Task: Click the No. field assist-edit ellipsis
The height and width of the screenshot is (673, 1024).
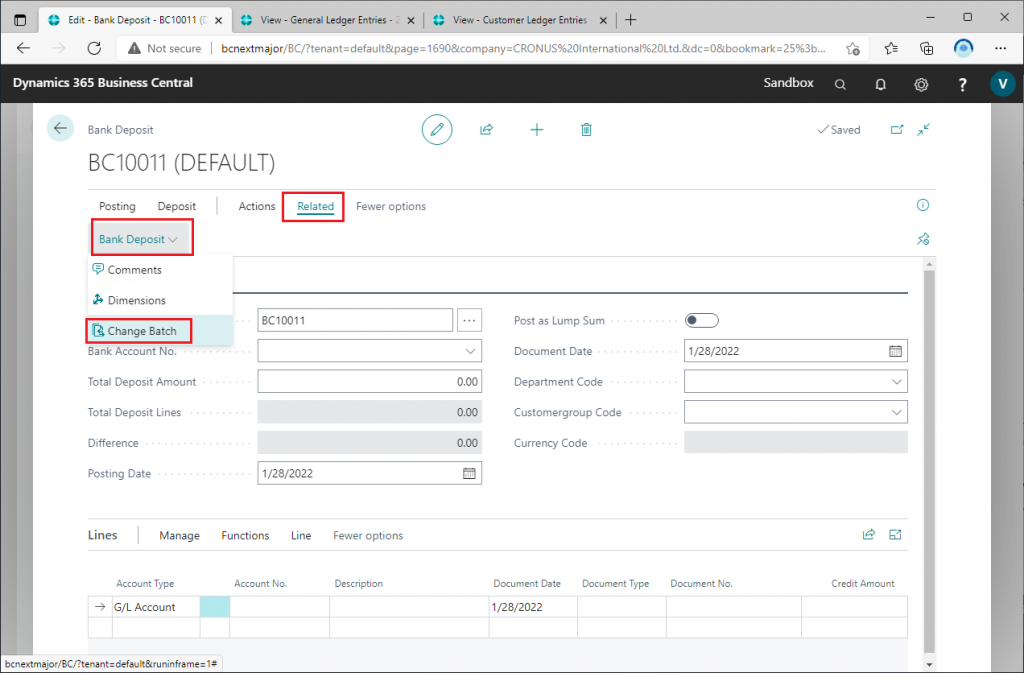Action: pyautogui.click(x=470, y=321)
